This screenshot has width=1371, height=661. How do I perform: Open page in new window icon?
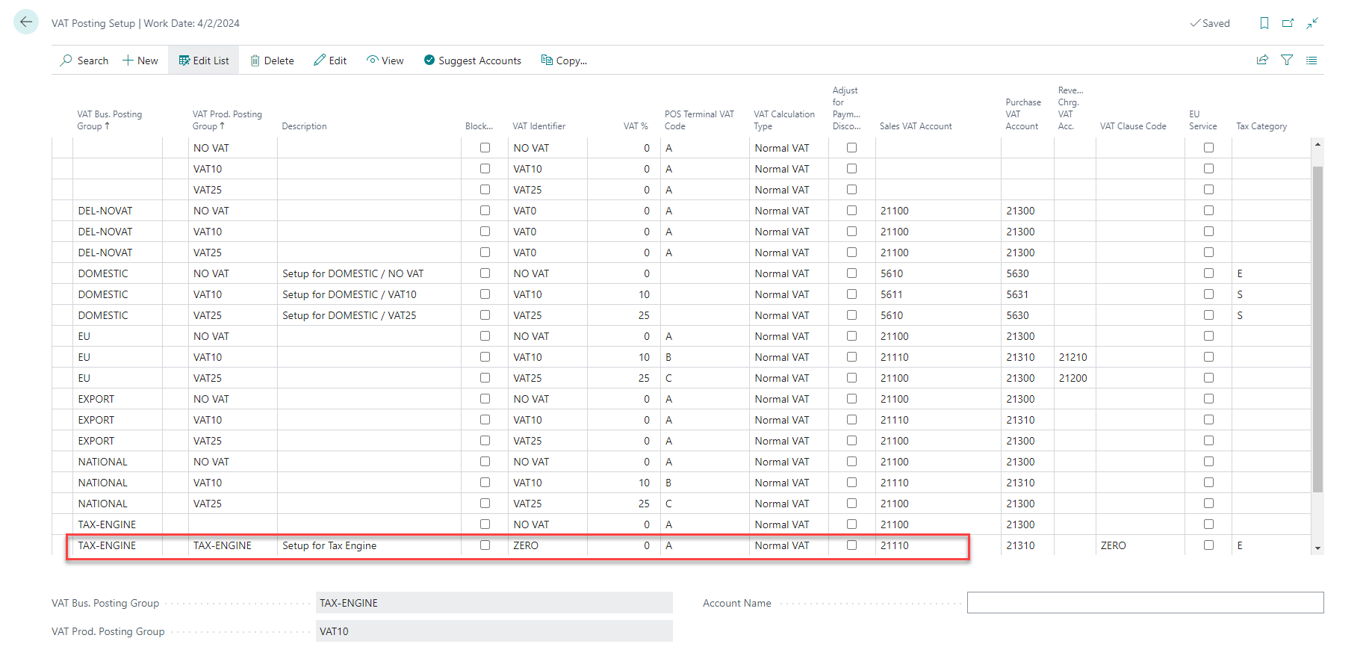(x=1288, y=23)
